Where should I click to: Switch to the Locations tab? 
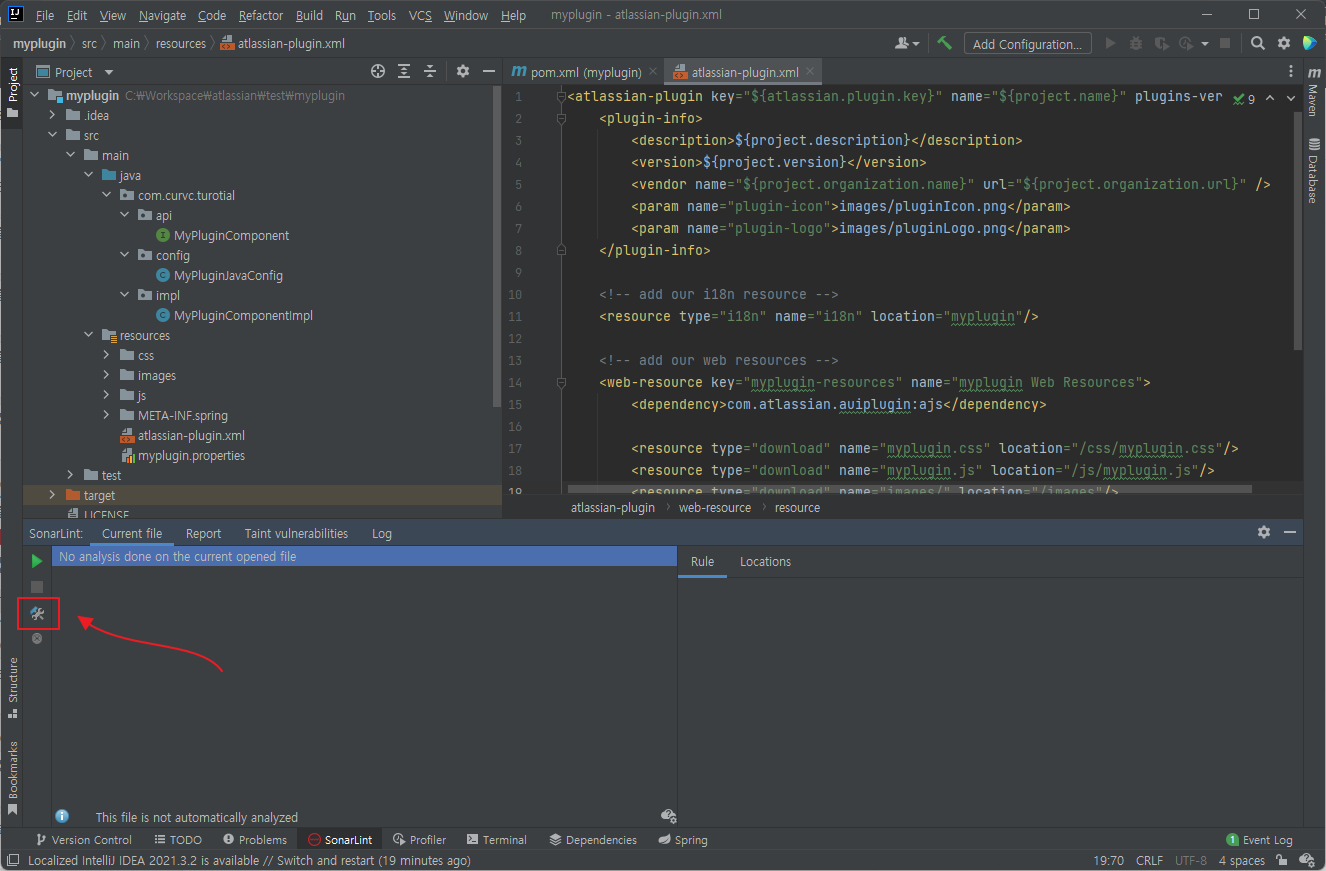(x=765, y=562)
